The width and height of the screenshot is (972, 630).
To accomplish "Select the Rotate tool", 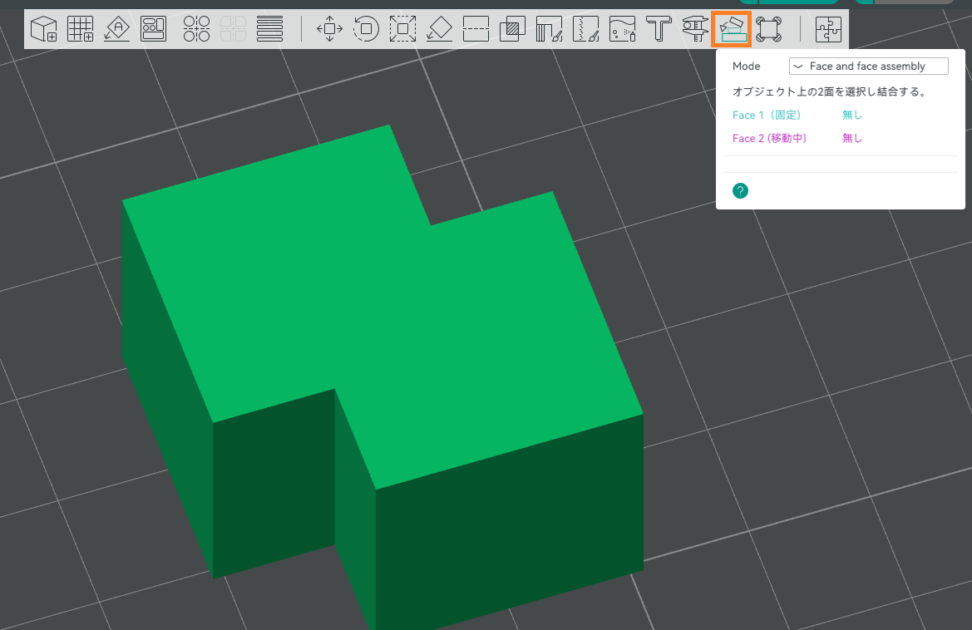I will 366,29.
